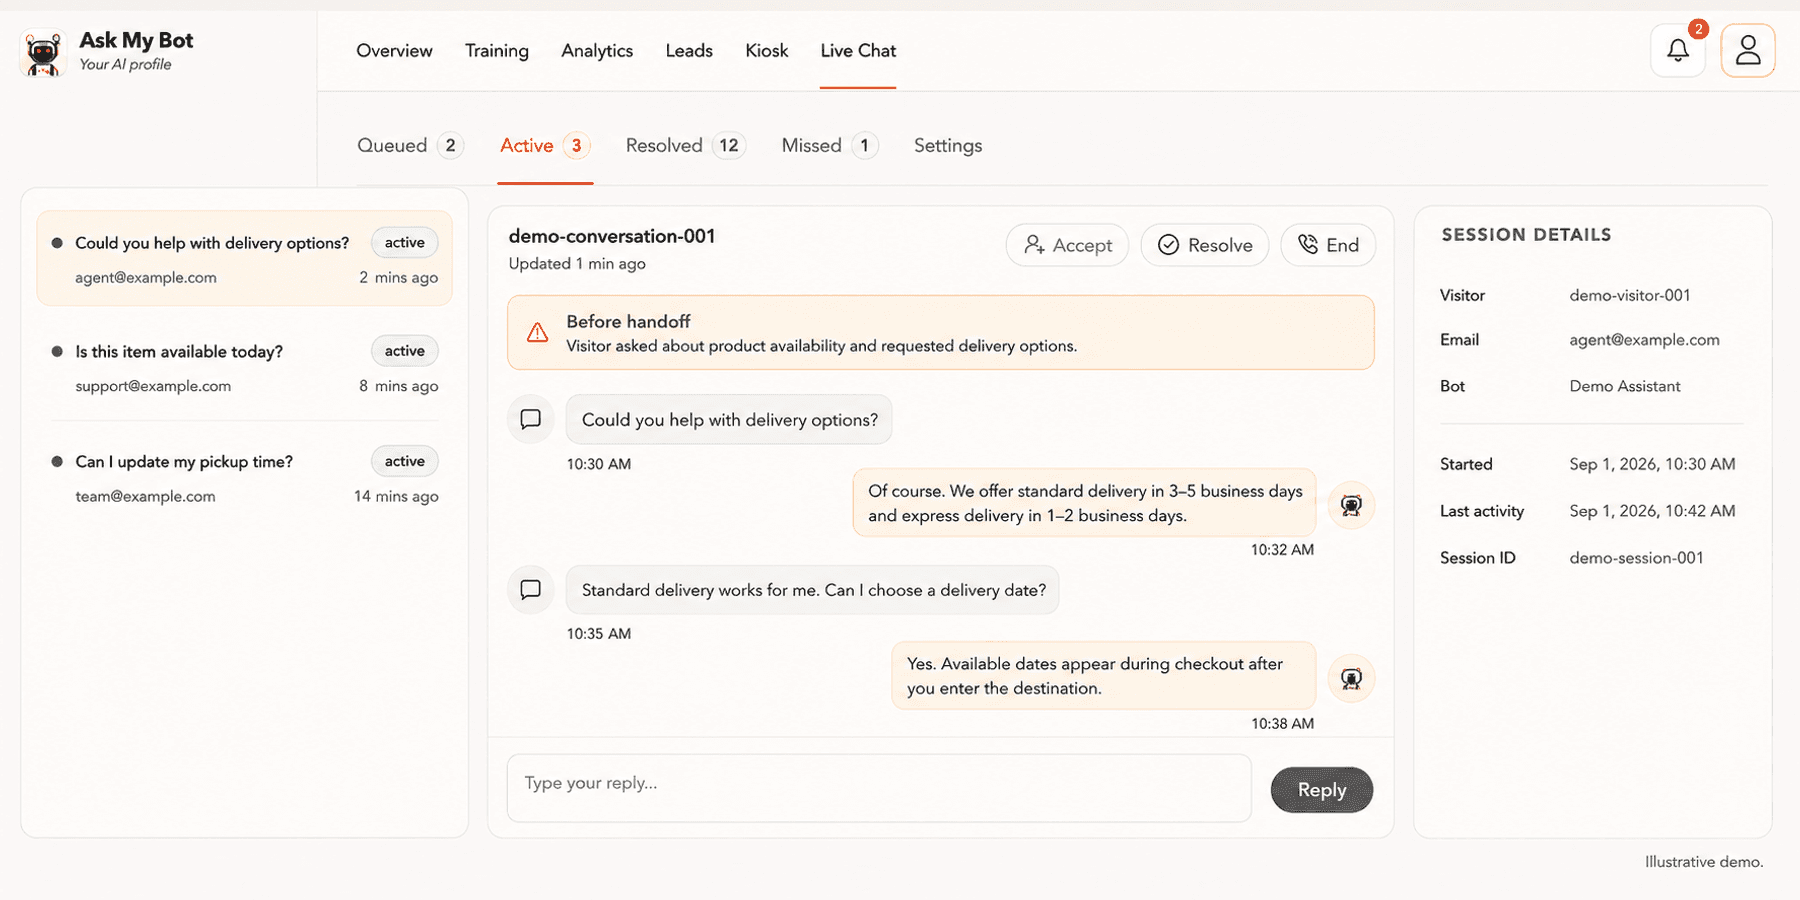
Task: Focus the Type your reply field
Action: click(879, 788)
